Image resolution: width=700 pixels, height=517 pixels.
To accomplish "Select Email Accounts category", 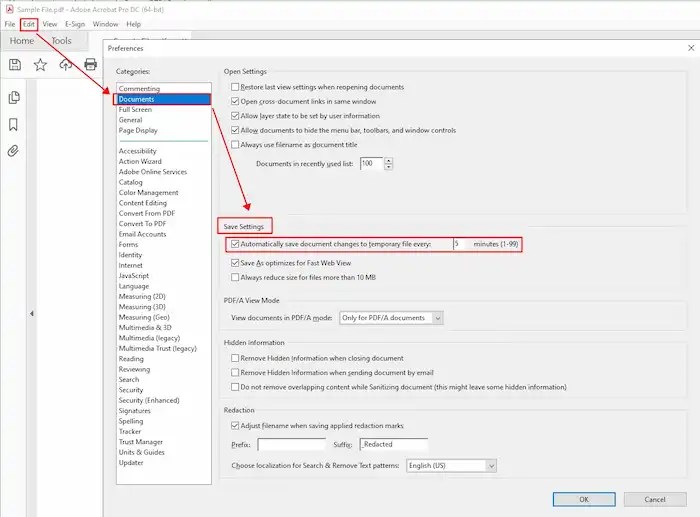I will [x=142, y=234].
